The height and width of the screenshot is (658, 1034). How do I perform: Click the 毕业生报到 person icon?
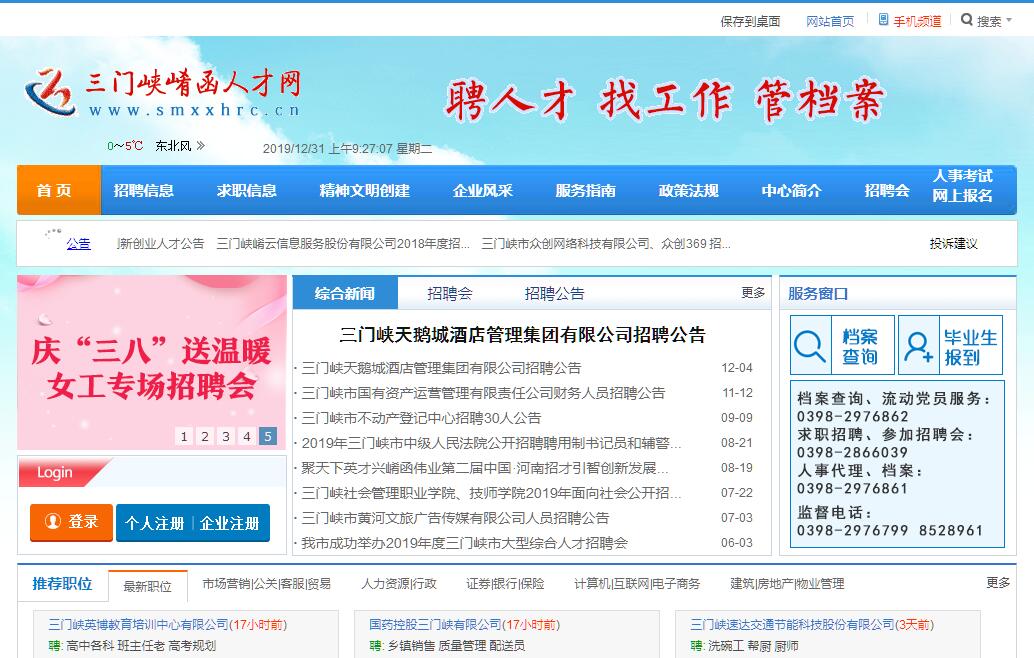[918, 346]
